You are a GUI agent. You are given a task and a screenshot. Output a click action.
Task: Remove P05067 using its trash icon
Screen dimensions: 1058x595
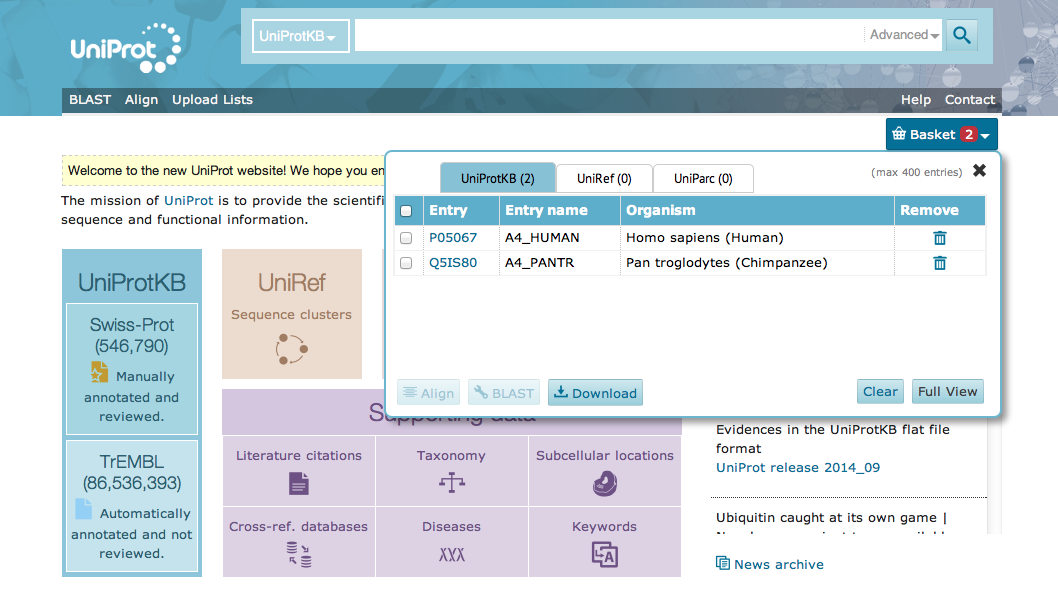coord(939,237)
